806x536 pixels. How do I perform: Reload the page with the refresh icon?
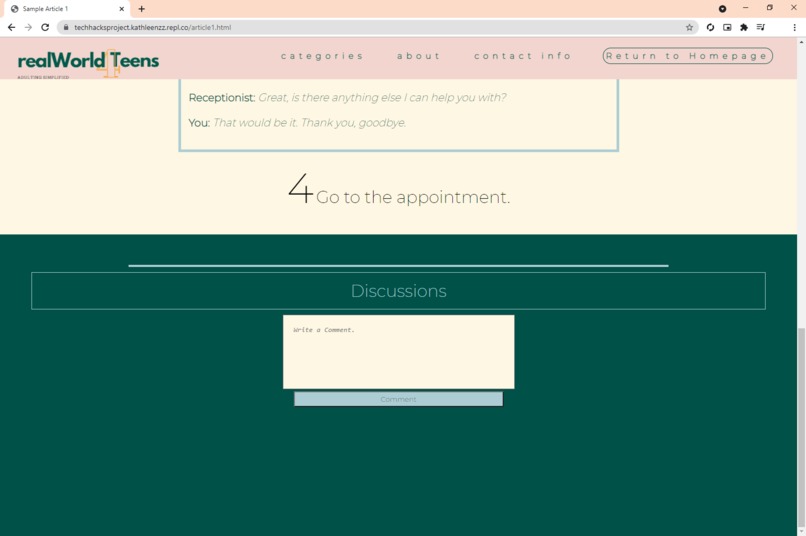point(45,27)
